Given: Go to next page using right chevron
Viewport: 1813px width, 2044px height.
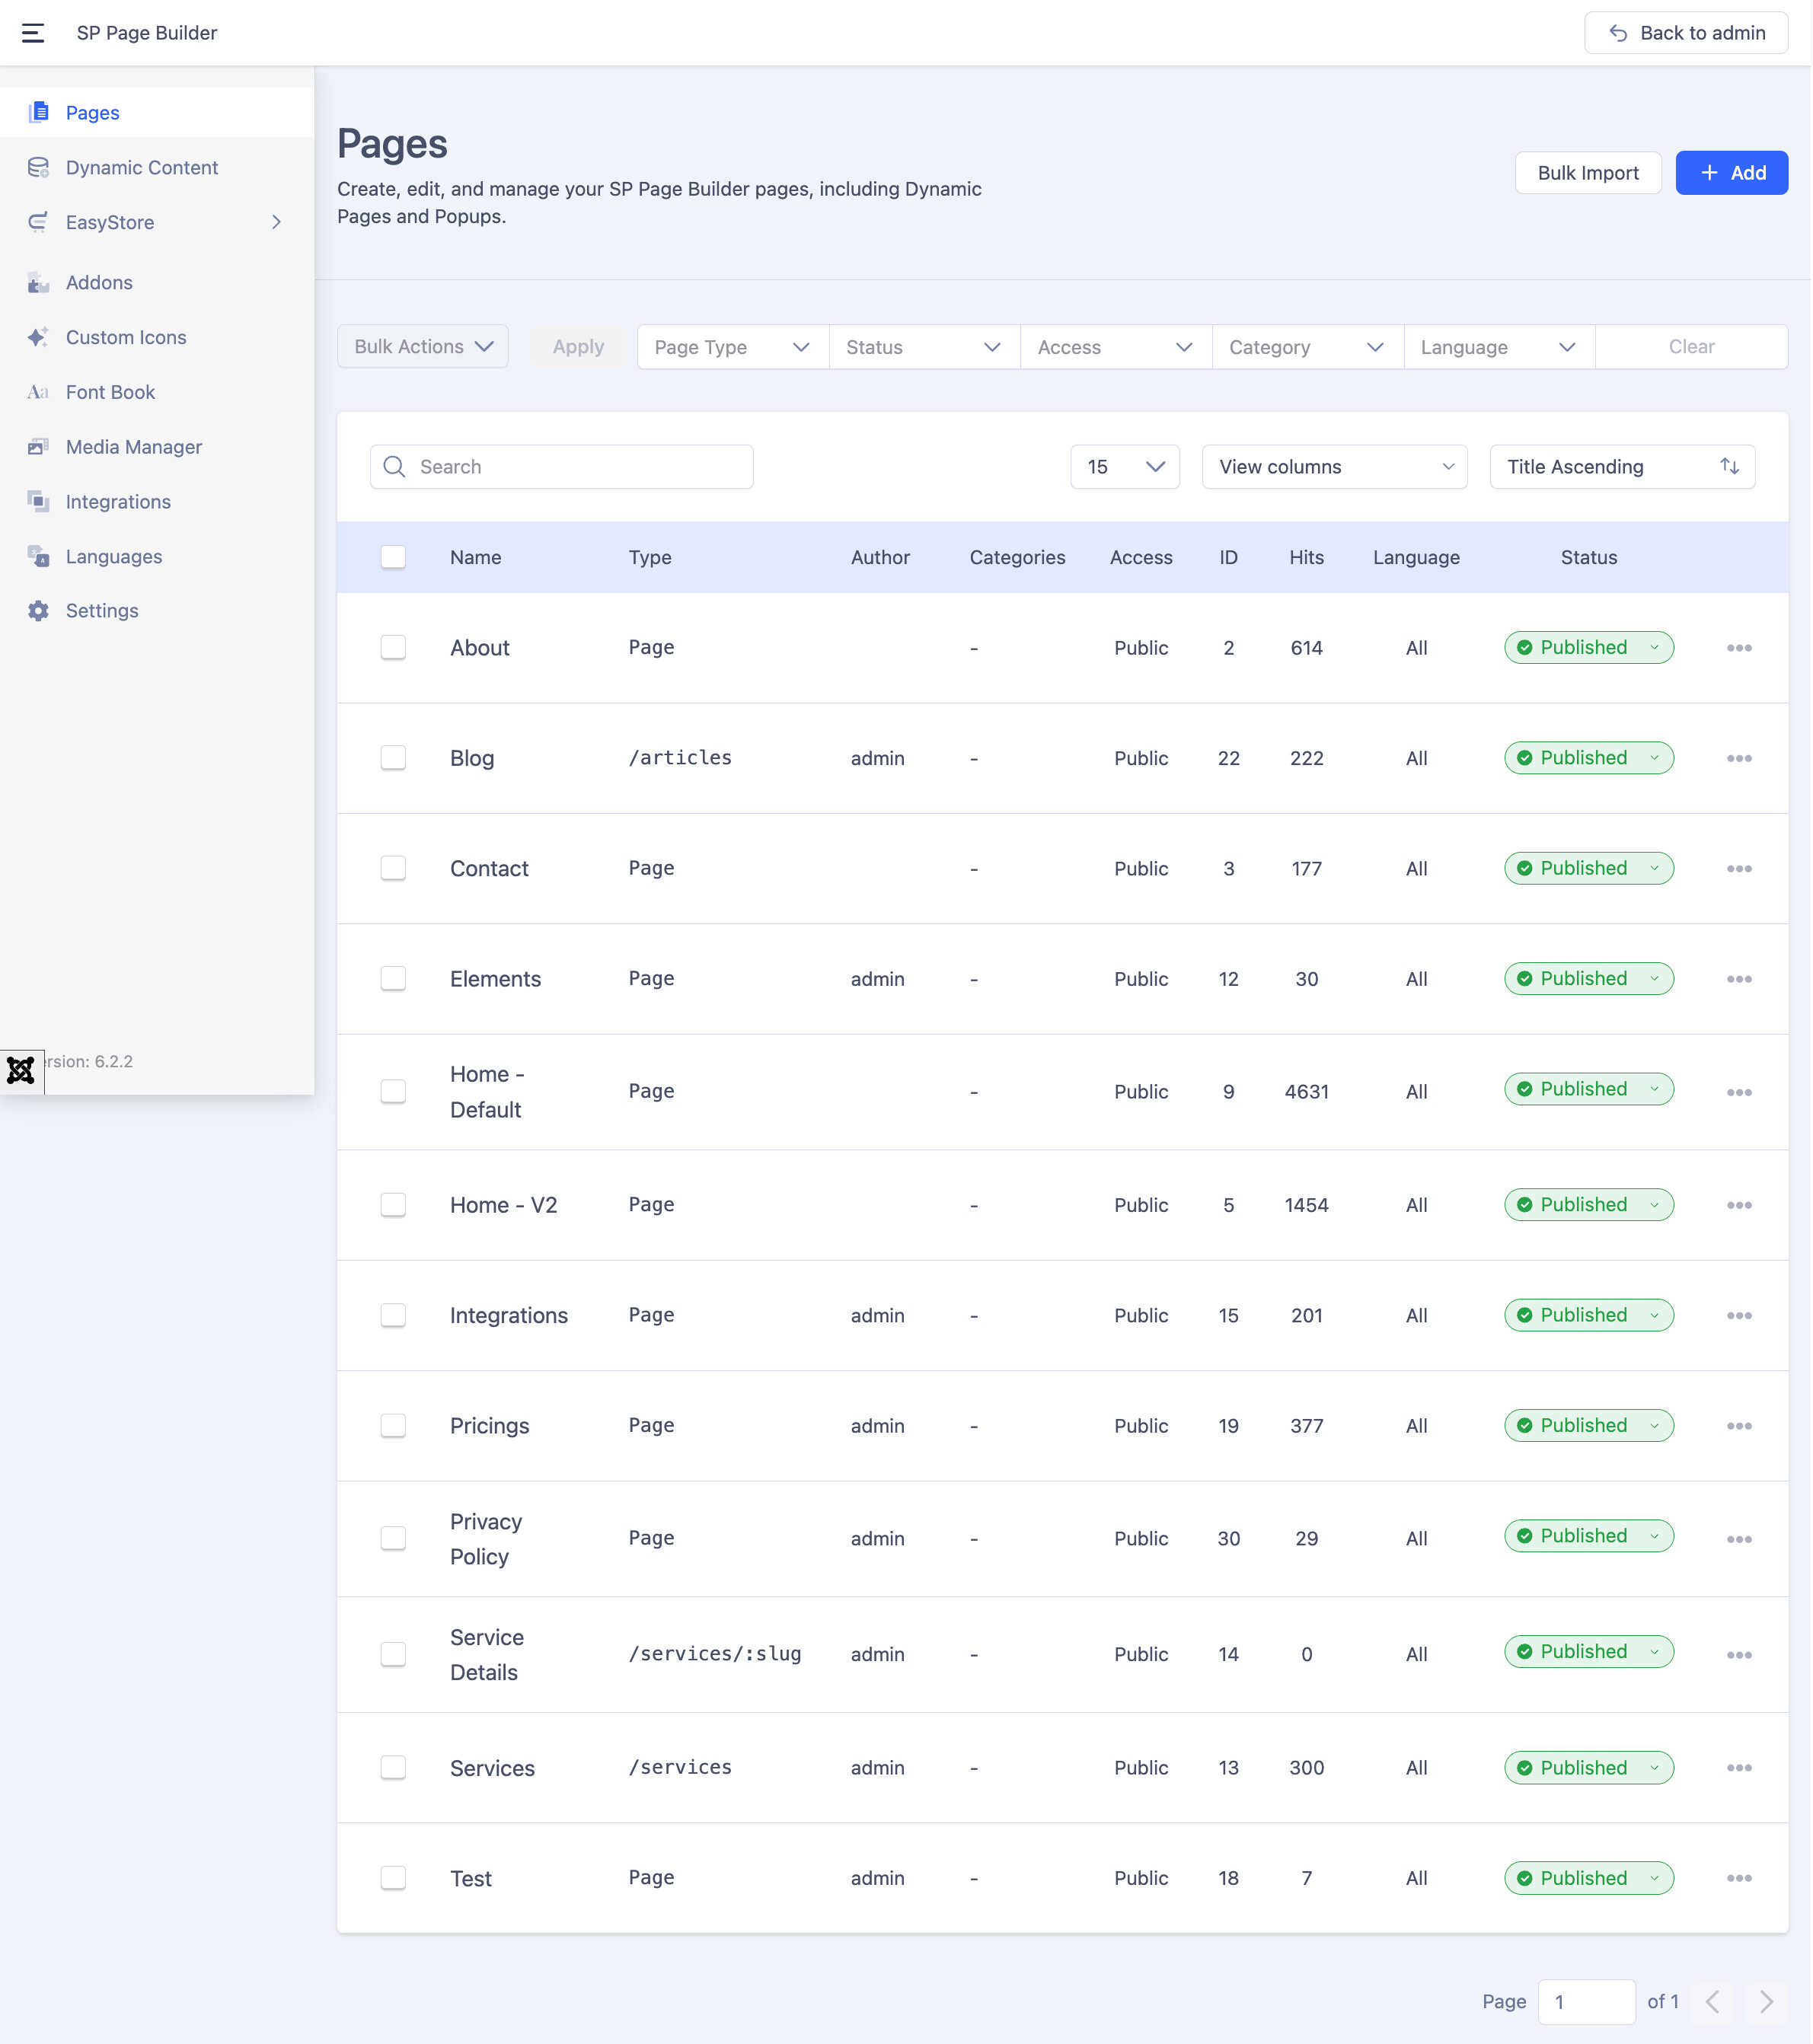Looking at the screenshot, I should tap(1766, 2001).
